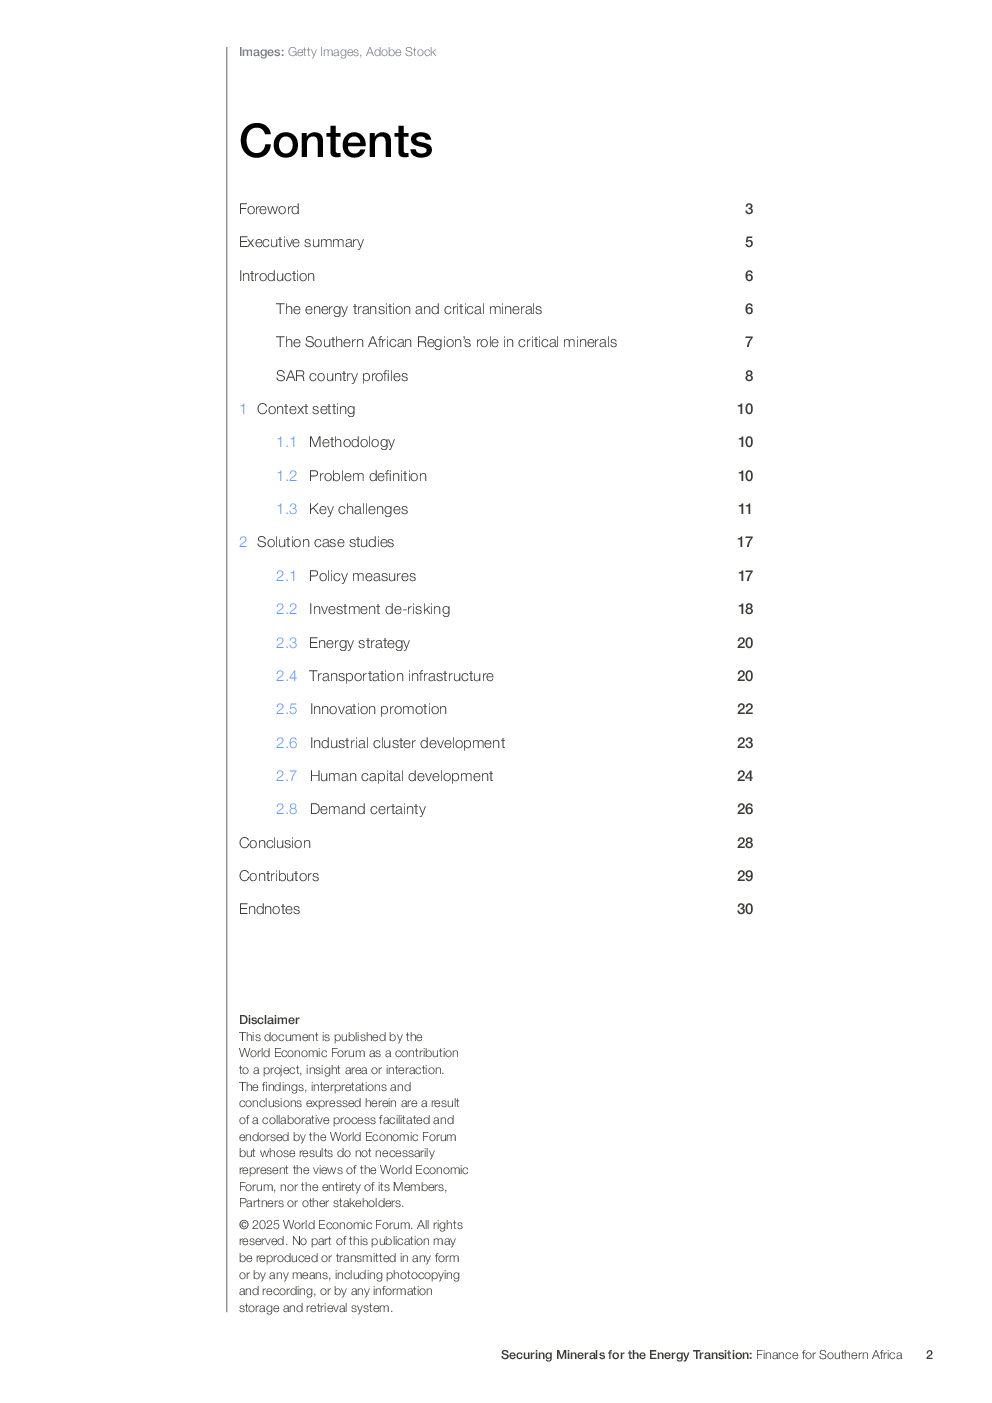Click the Introduction contents link
The width and height of the screenshot is (992, 1403).
(x=277, y=276)
